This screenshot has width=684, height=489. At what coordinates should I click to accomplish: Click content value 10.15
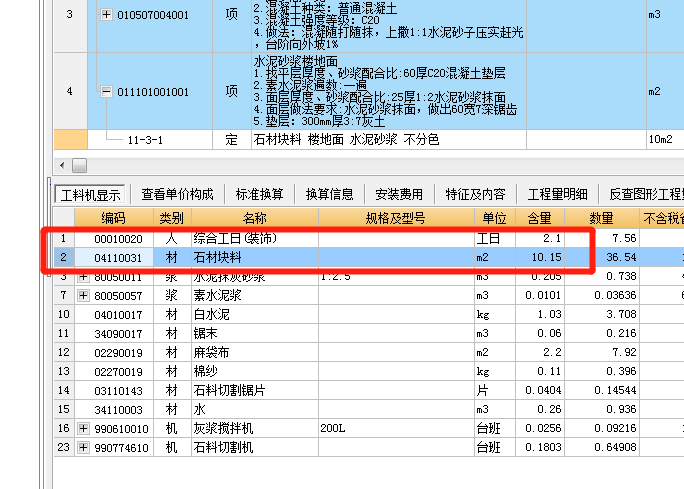pyautogui.click(x=540, y=257)
